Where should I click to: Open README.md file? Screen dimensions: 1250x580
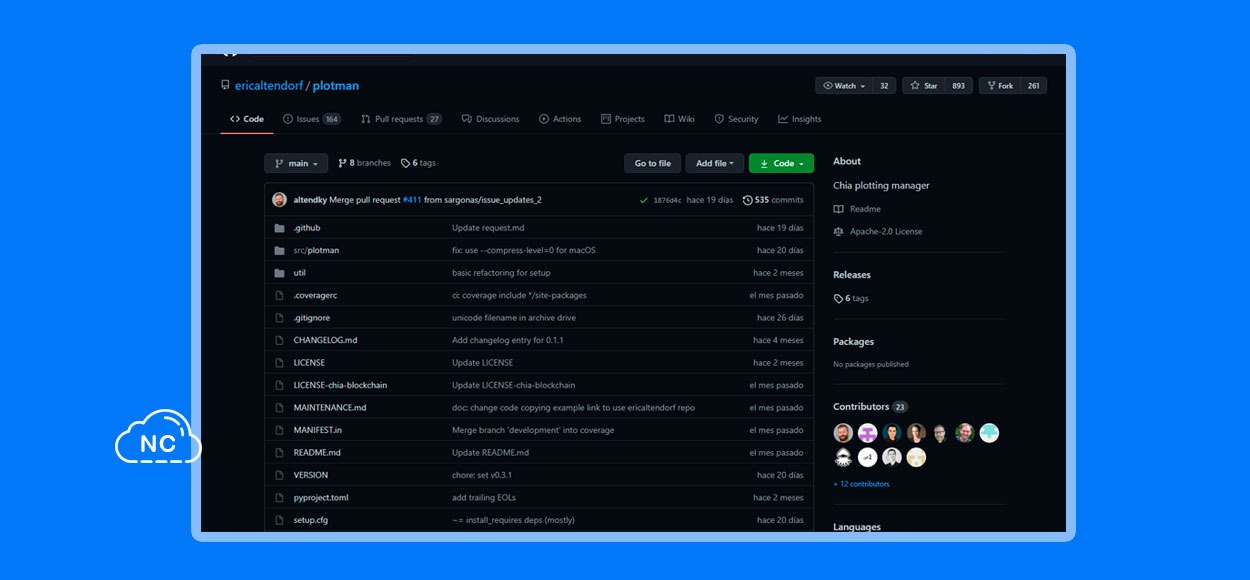pyautogui.click(x=317, y=453)
